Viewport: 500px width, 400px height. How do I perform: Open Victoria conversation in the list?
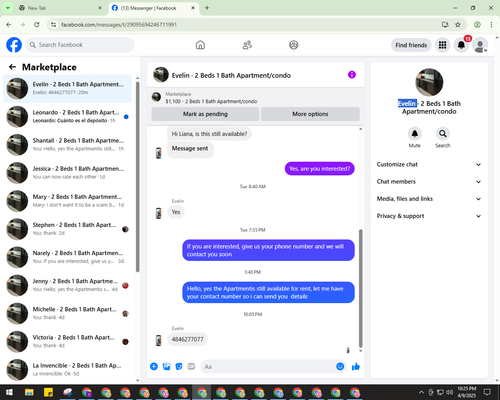(67, 341)
